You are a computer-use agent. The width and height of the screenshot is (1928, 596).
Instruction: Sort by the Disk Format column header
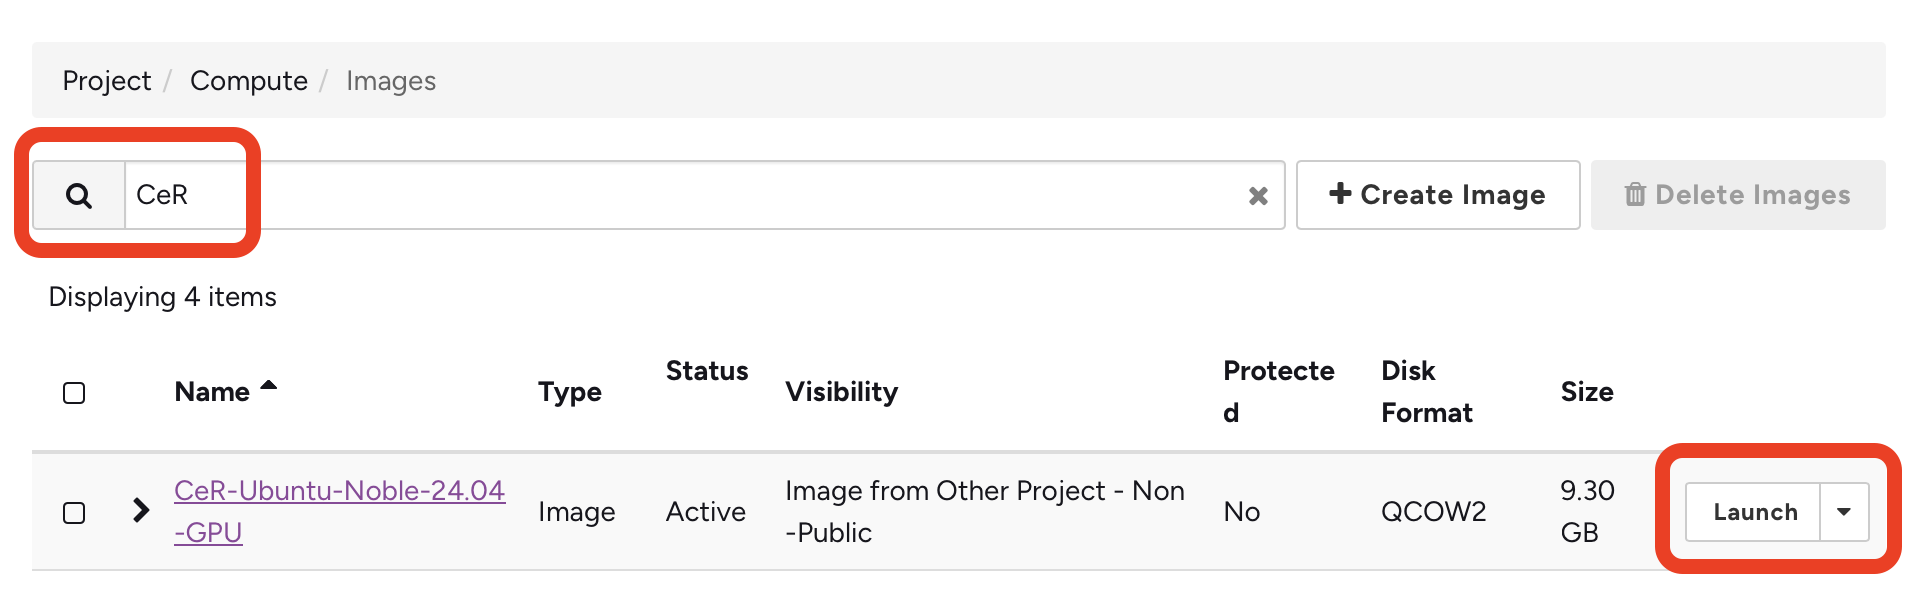(x=1425, y=391)
